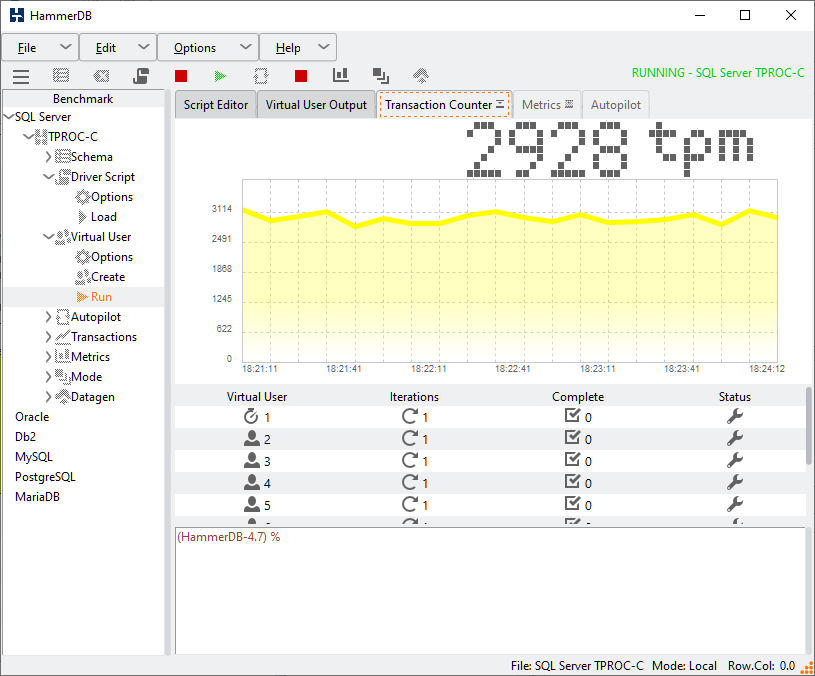Click into the HammerDB-4.7 console prompt
Viewport: 815px width, 676px height.
pos(490,591)
